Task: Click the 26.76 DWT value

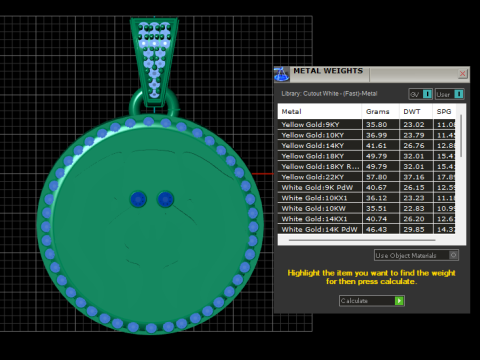Action: pyautogui.click(x=414, y=146)
